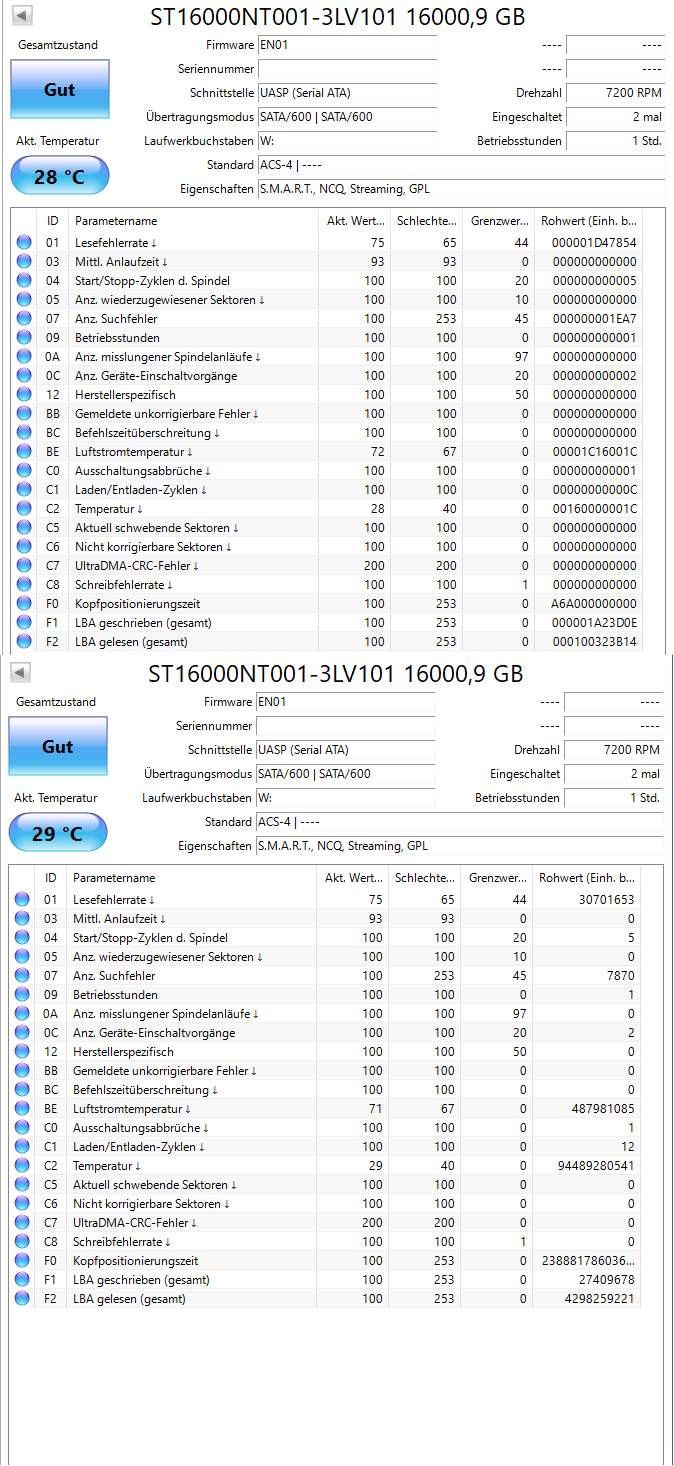Click the Akt. Wert header in the 28 °C panel
674x1466 pixels.
click(x=354, y=221)
